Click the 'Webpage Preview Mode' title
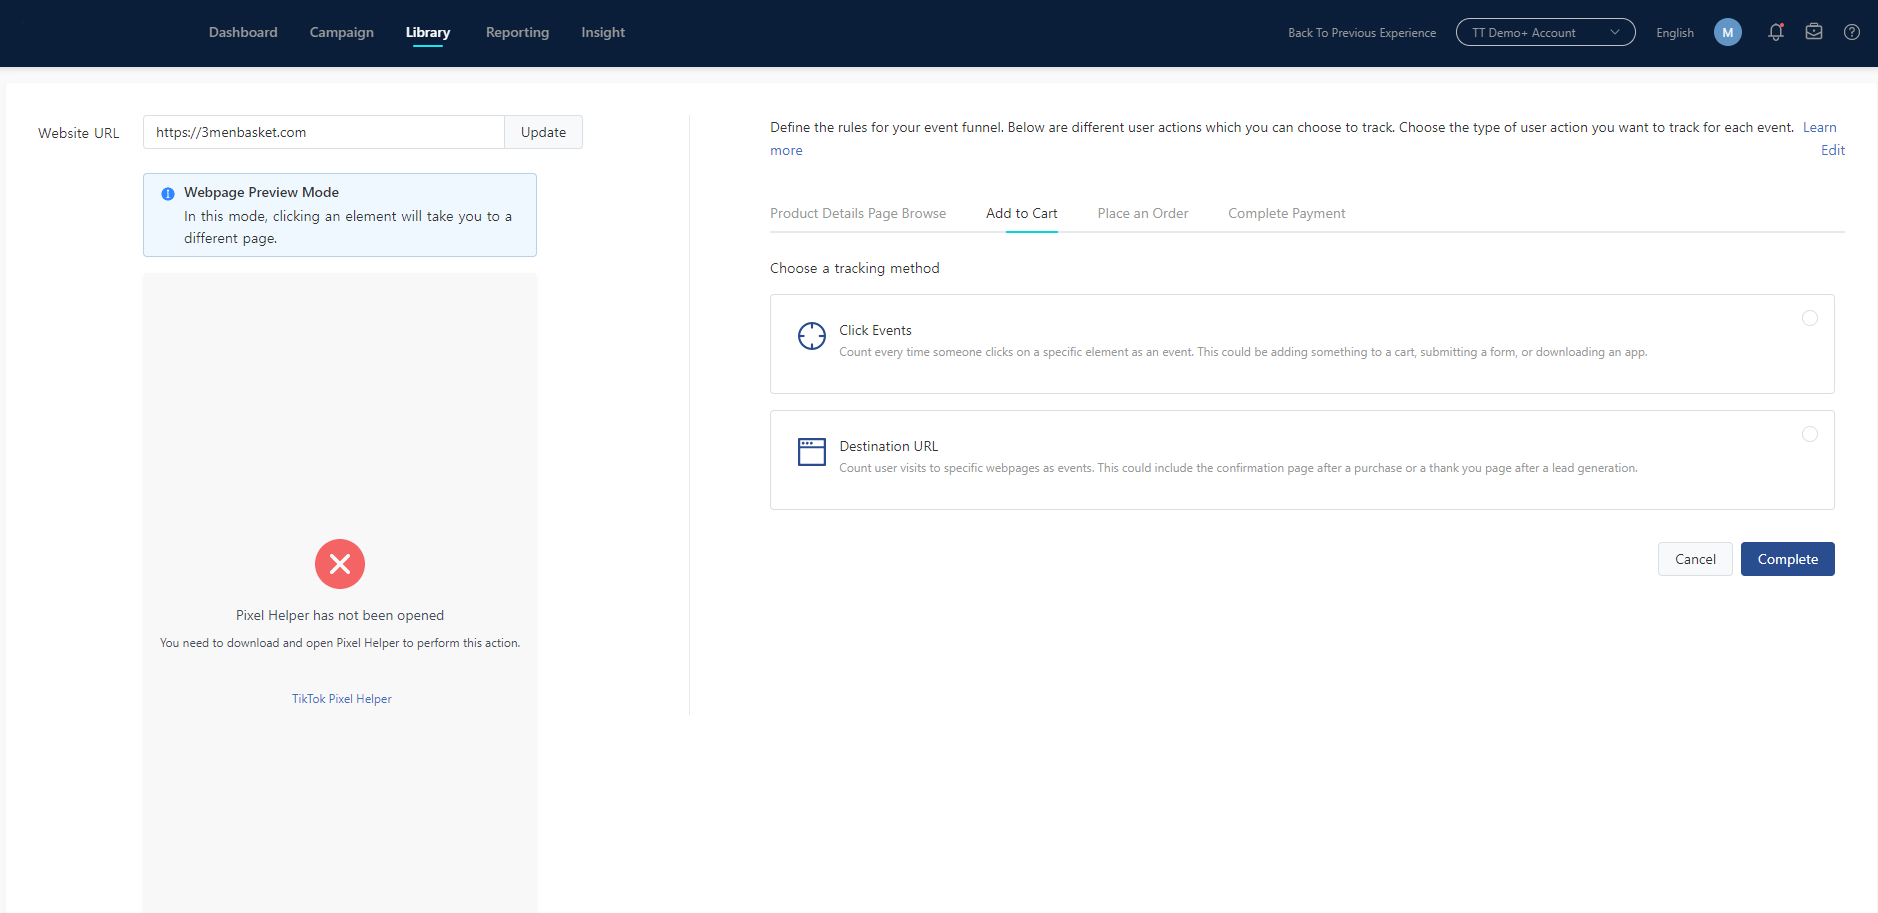Viewport: 1878px width, 913px height. tap(261, 192)
